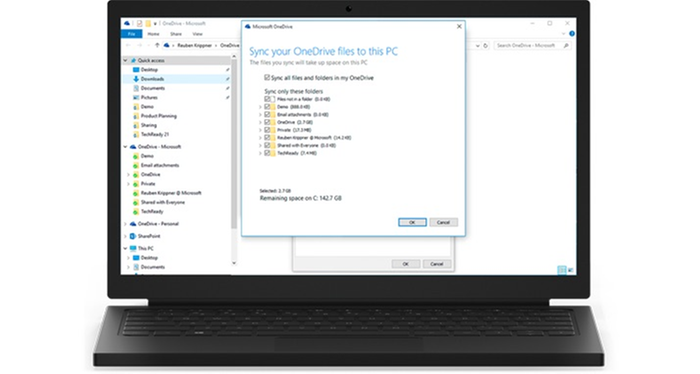Expand the OneDrive - Personal tree node

125,224
